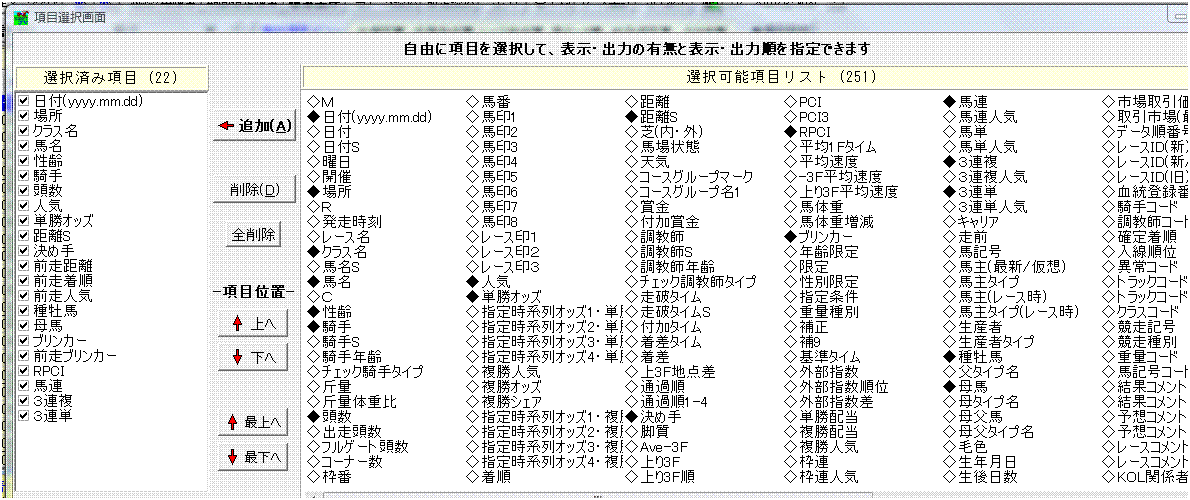Image resolution: width=1190 pixels, height=500 pixels.
Task: Select 馬連人気 item
Action: click(x=980, y=117)
